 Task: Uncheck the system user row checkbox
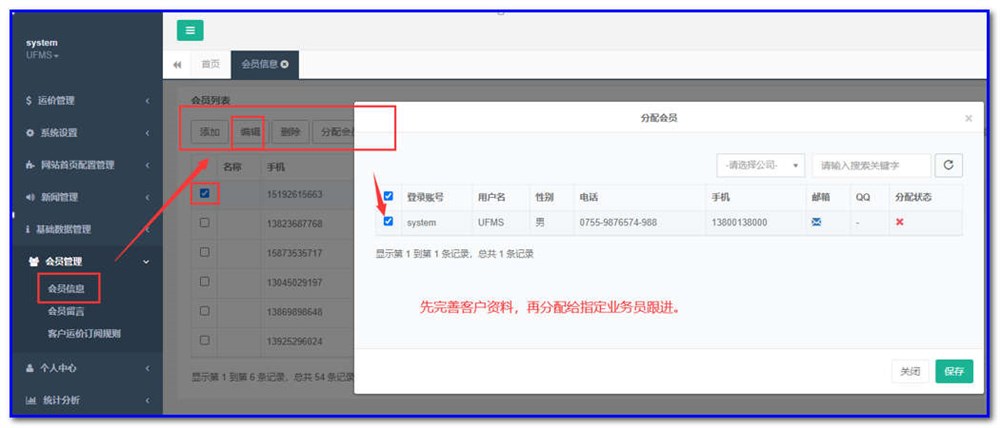(x=388, y=221)
